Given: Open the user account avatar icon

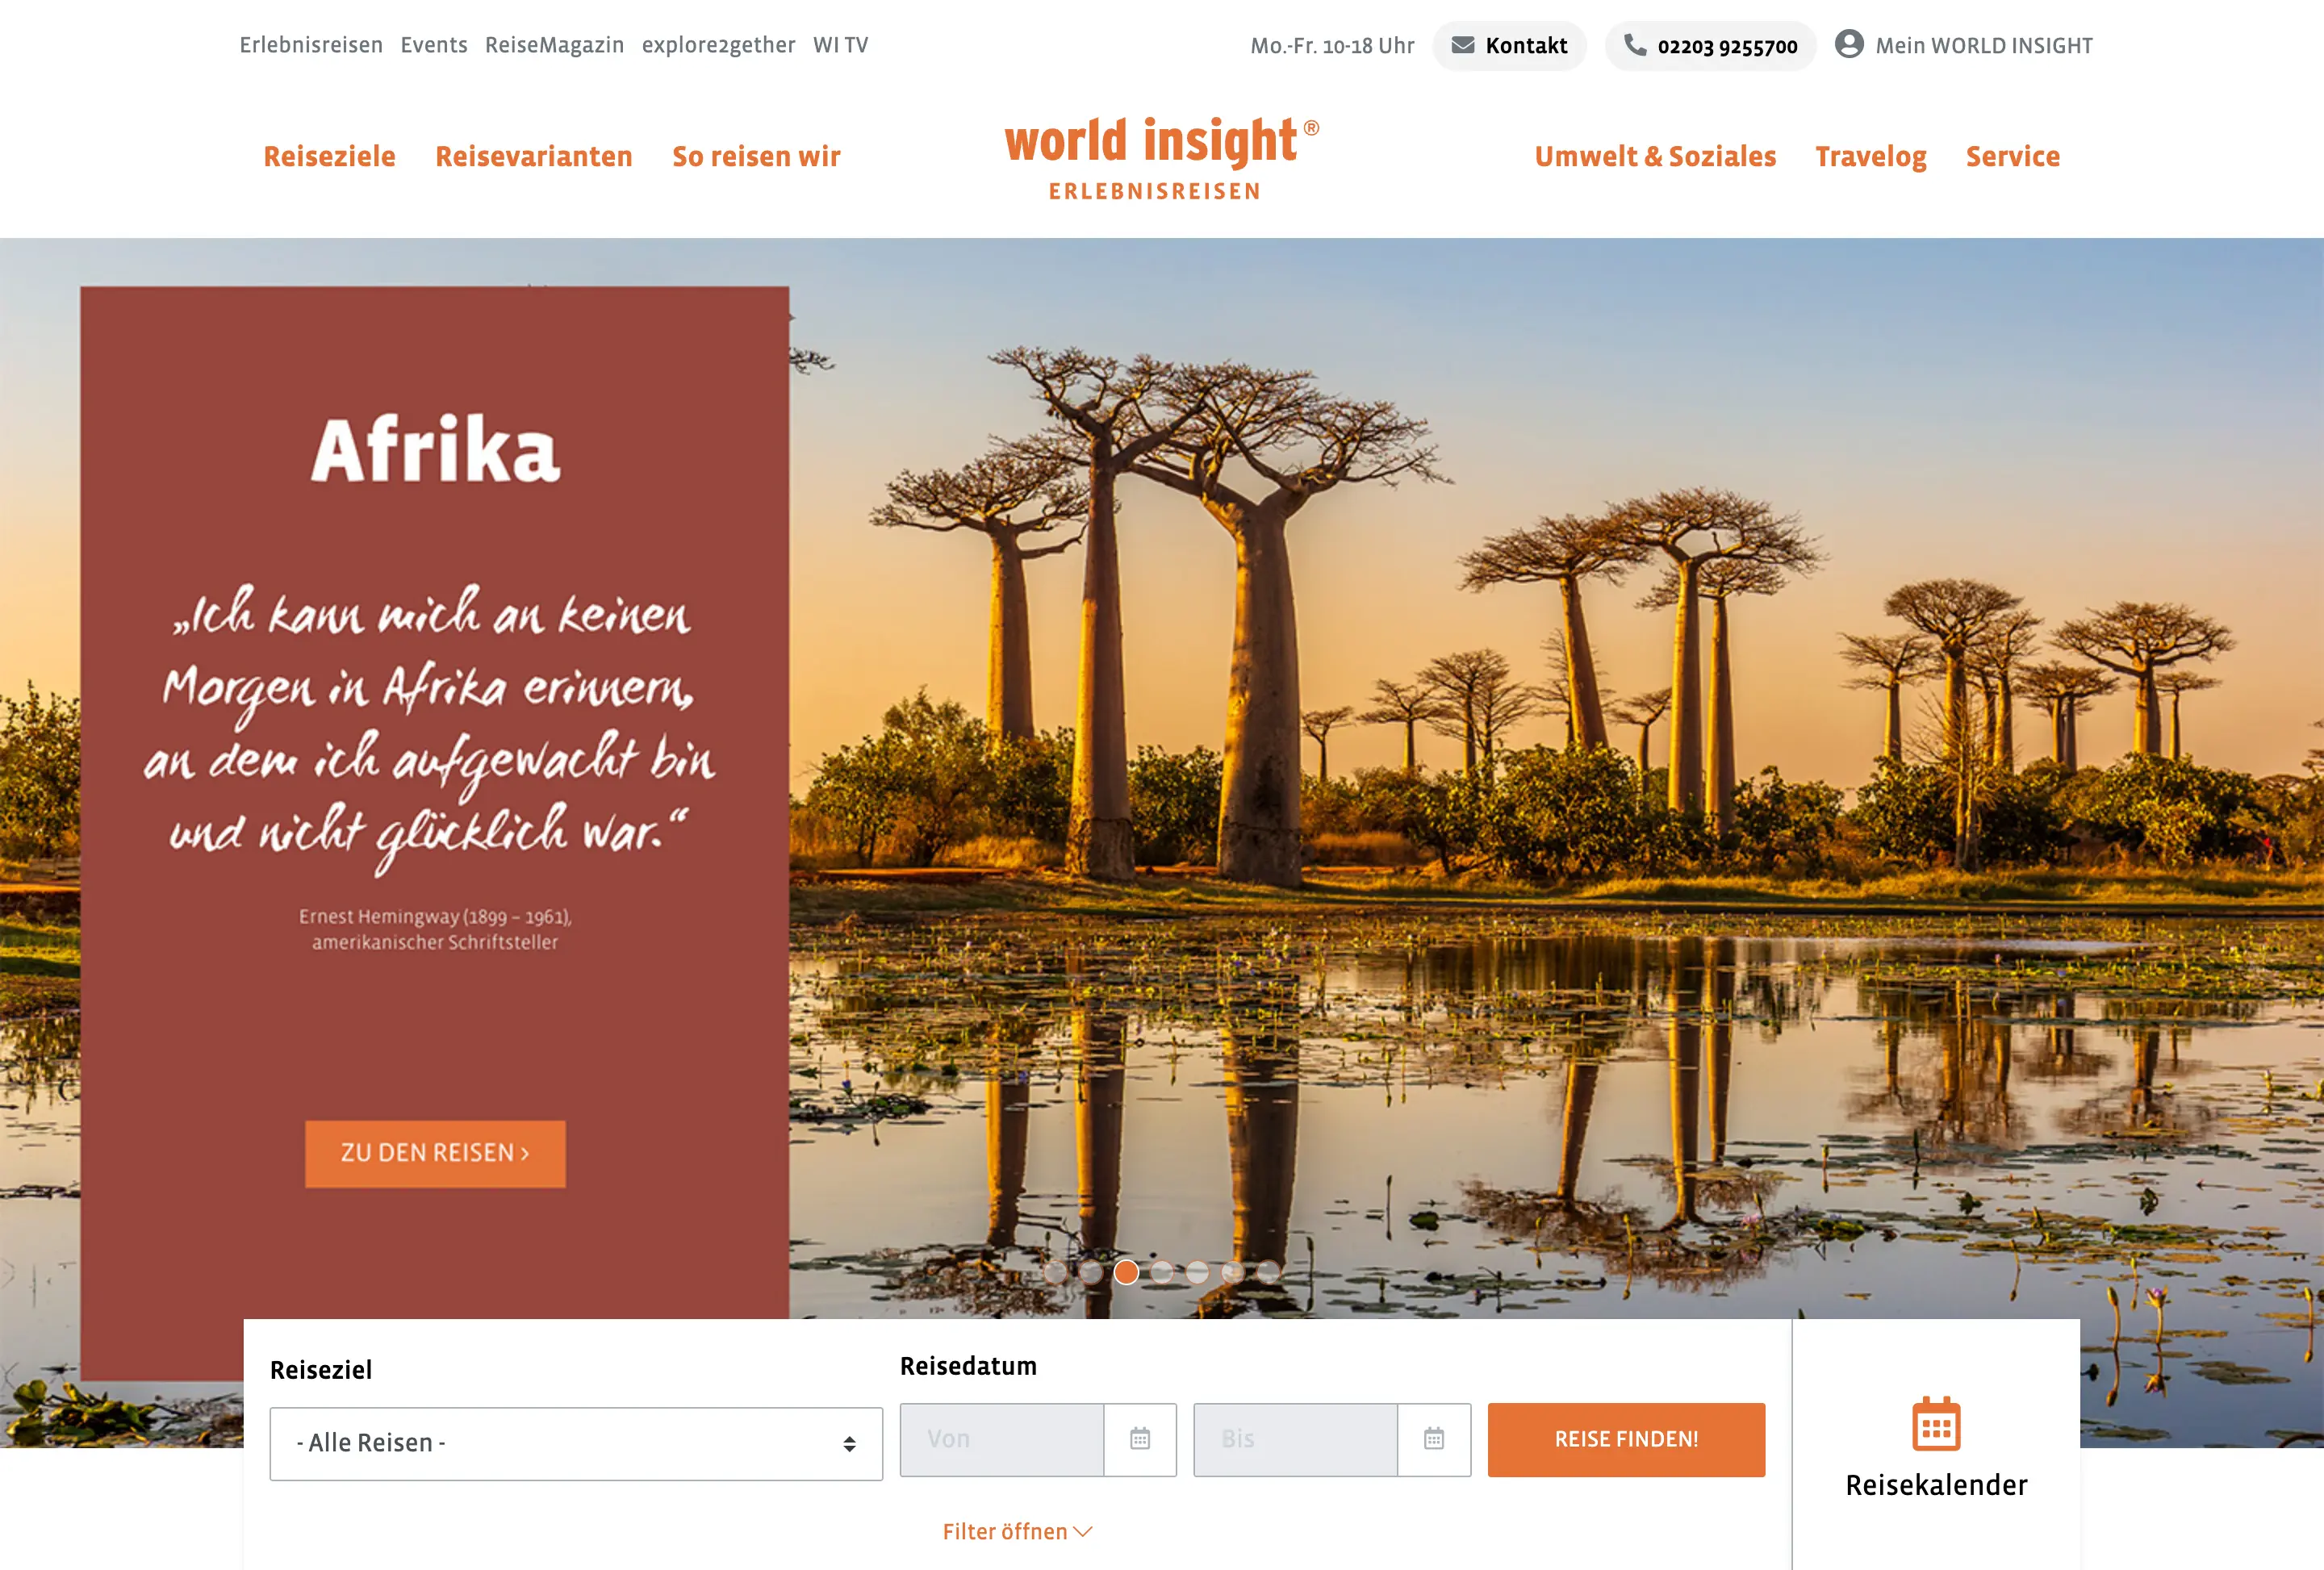Looking at the screenshot, I should tap(1849, 44).
